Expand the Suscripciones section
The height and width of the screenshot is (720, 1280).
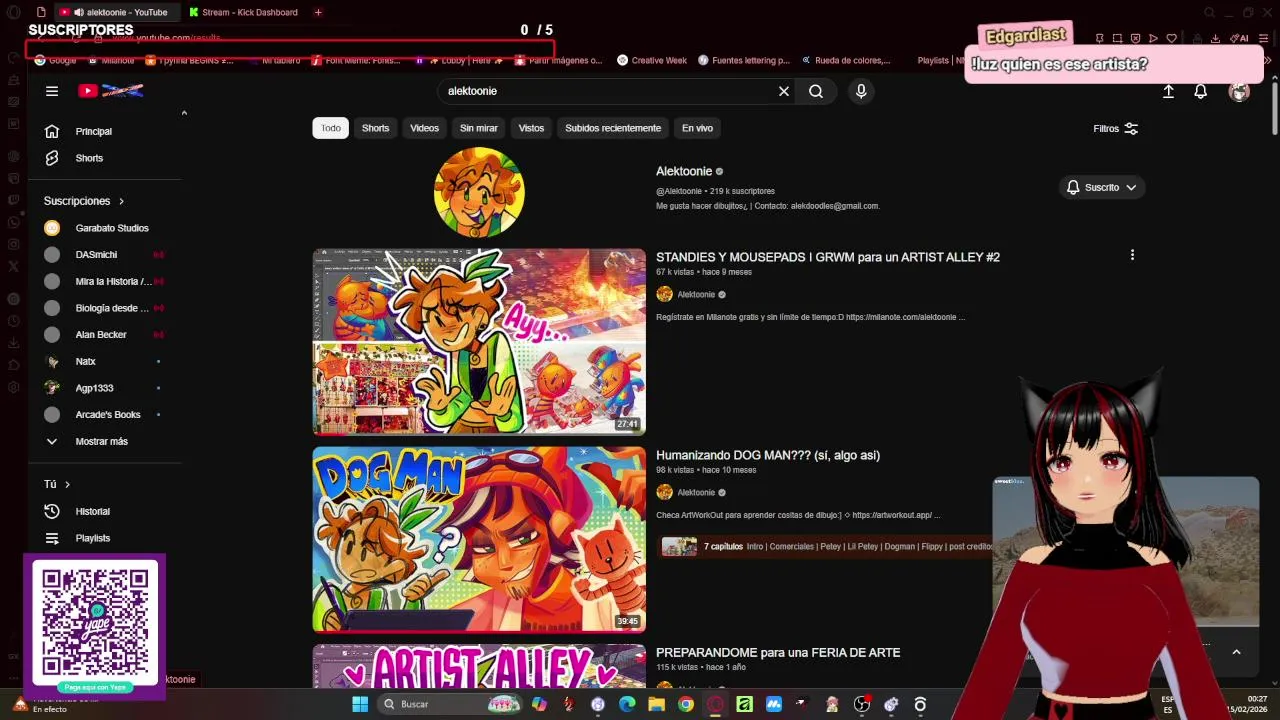(85, 201)
